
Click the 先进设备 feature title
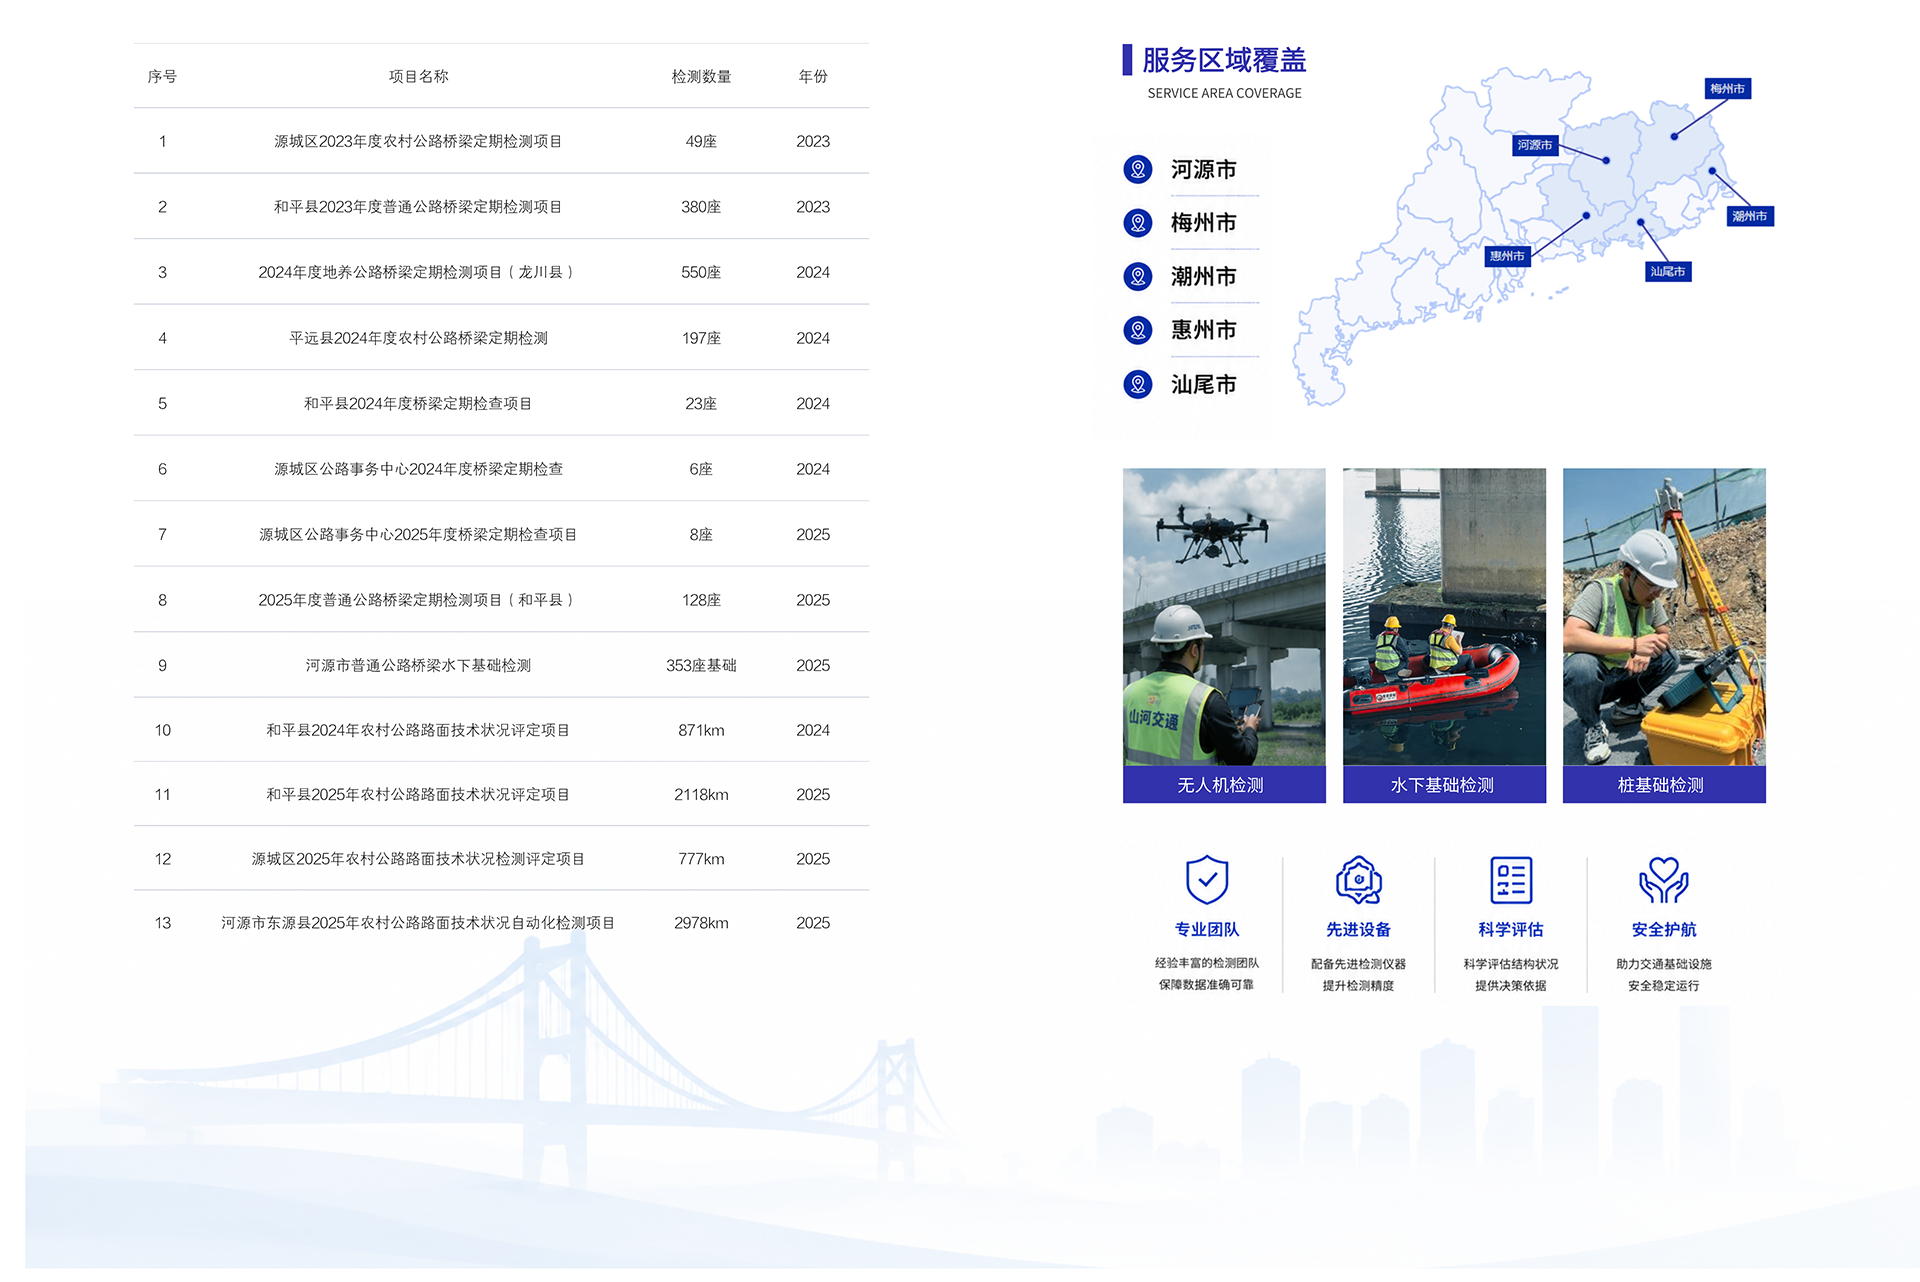tap(1359, 929)
